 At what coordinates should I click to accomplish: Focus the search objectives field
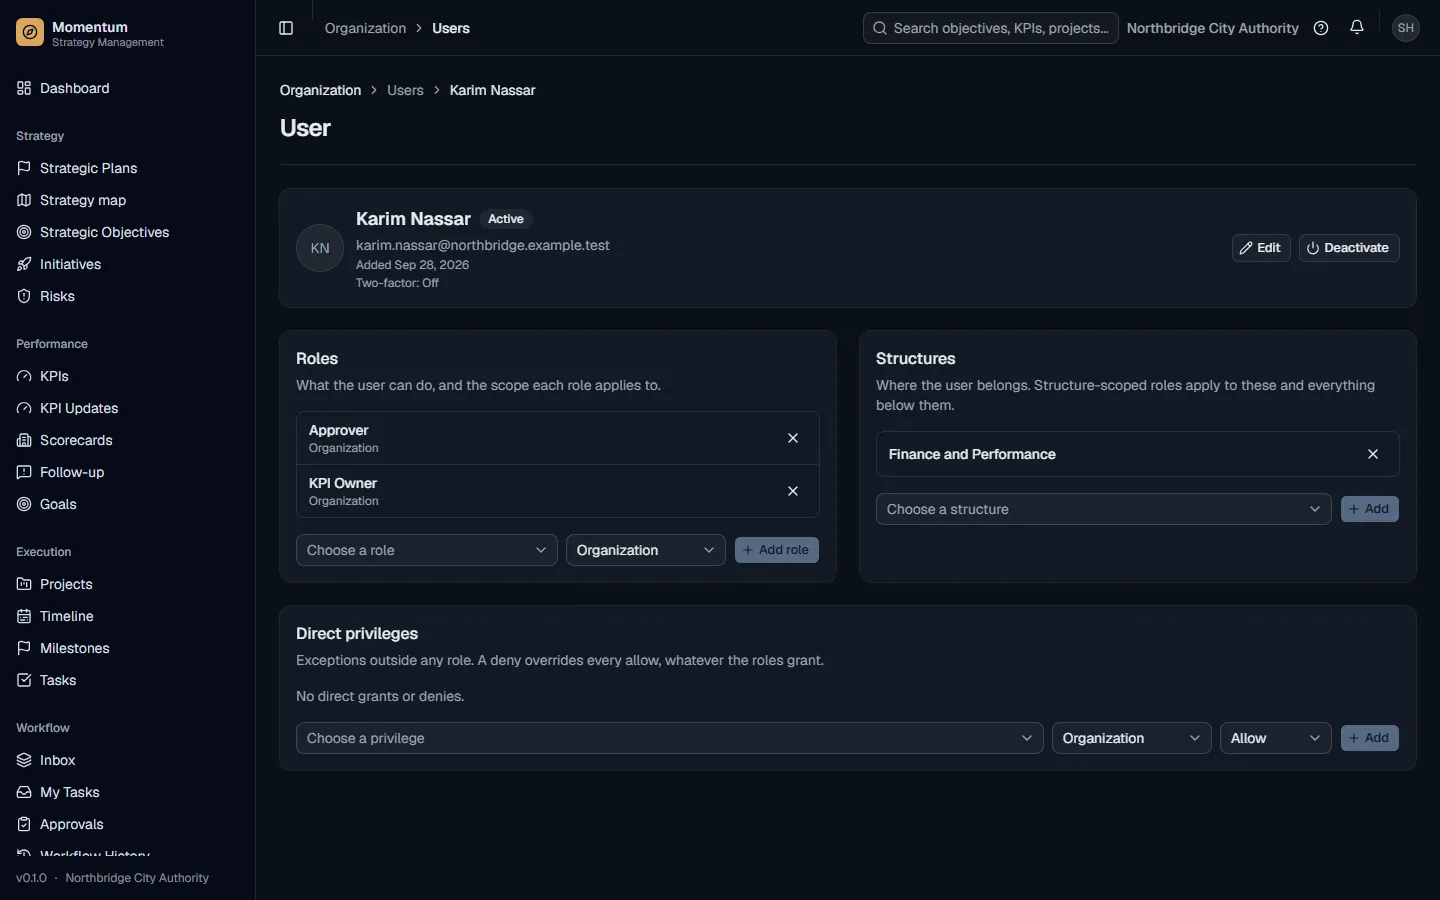(991, 28)
